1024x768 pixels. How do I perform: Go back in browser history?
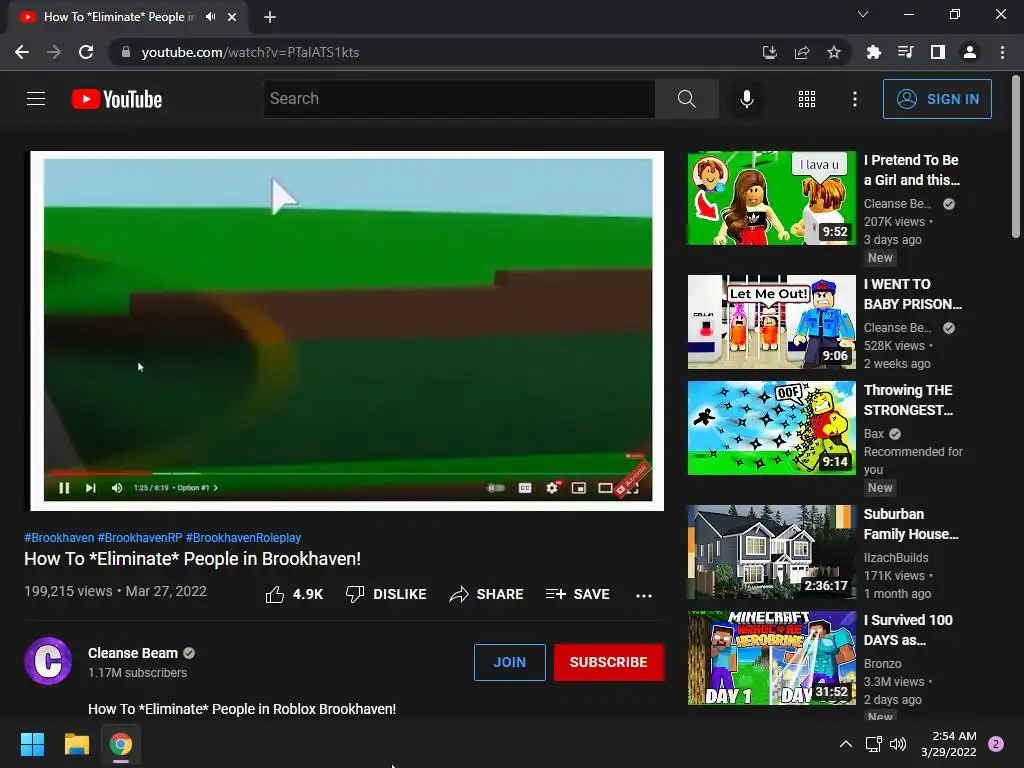(x=22, y=52)
